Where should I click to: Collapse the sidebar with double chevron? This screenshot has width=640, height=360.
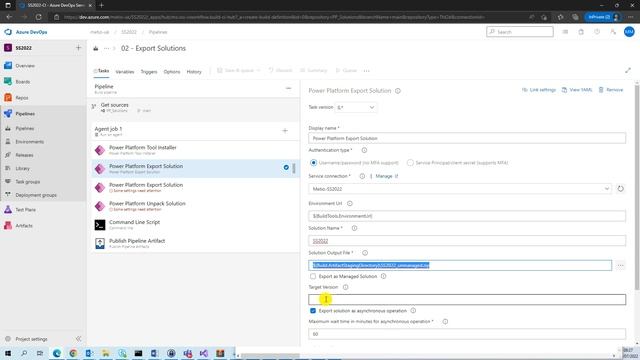[78, 339]
